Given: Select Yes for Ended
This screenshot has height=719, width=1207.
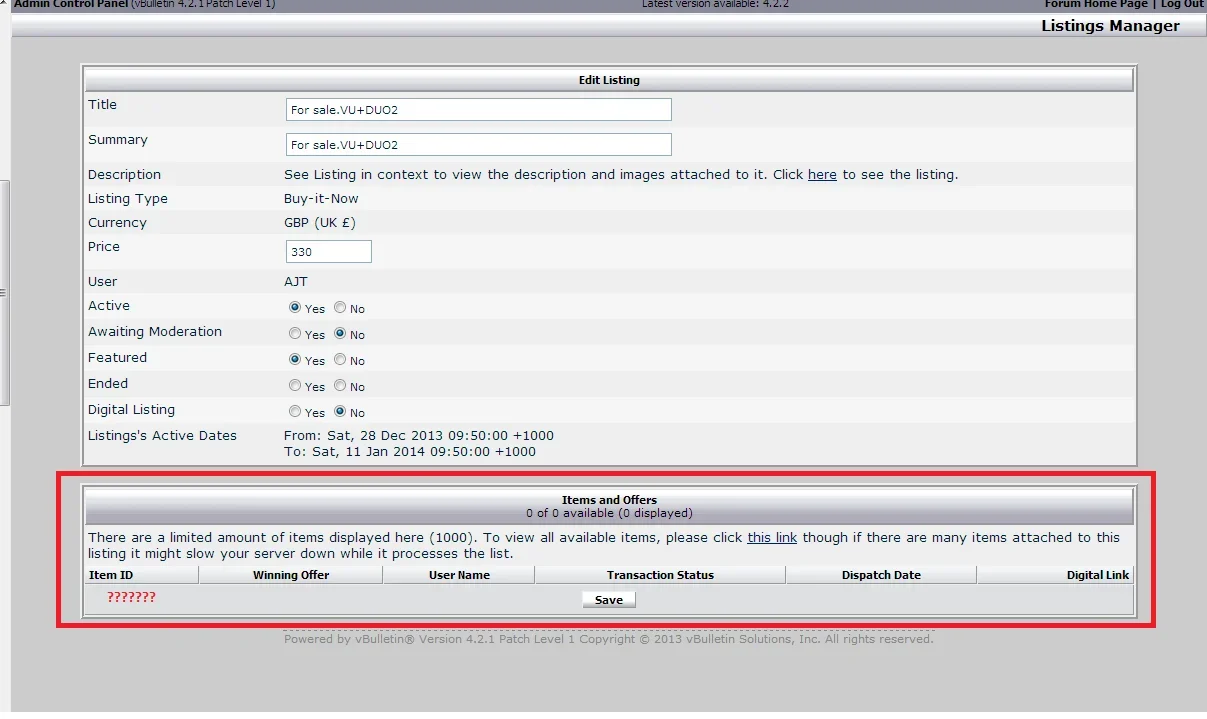Looking at the screenshot, I should coord(295,386).
